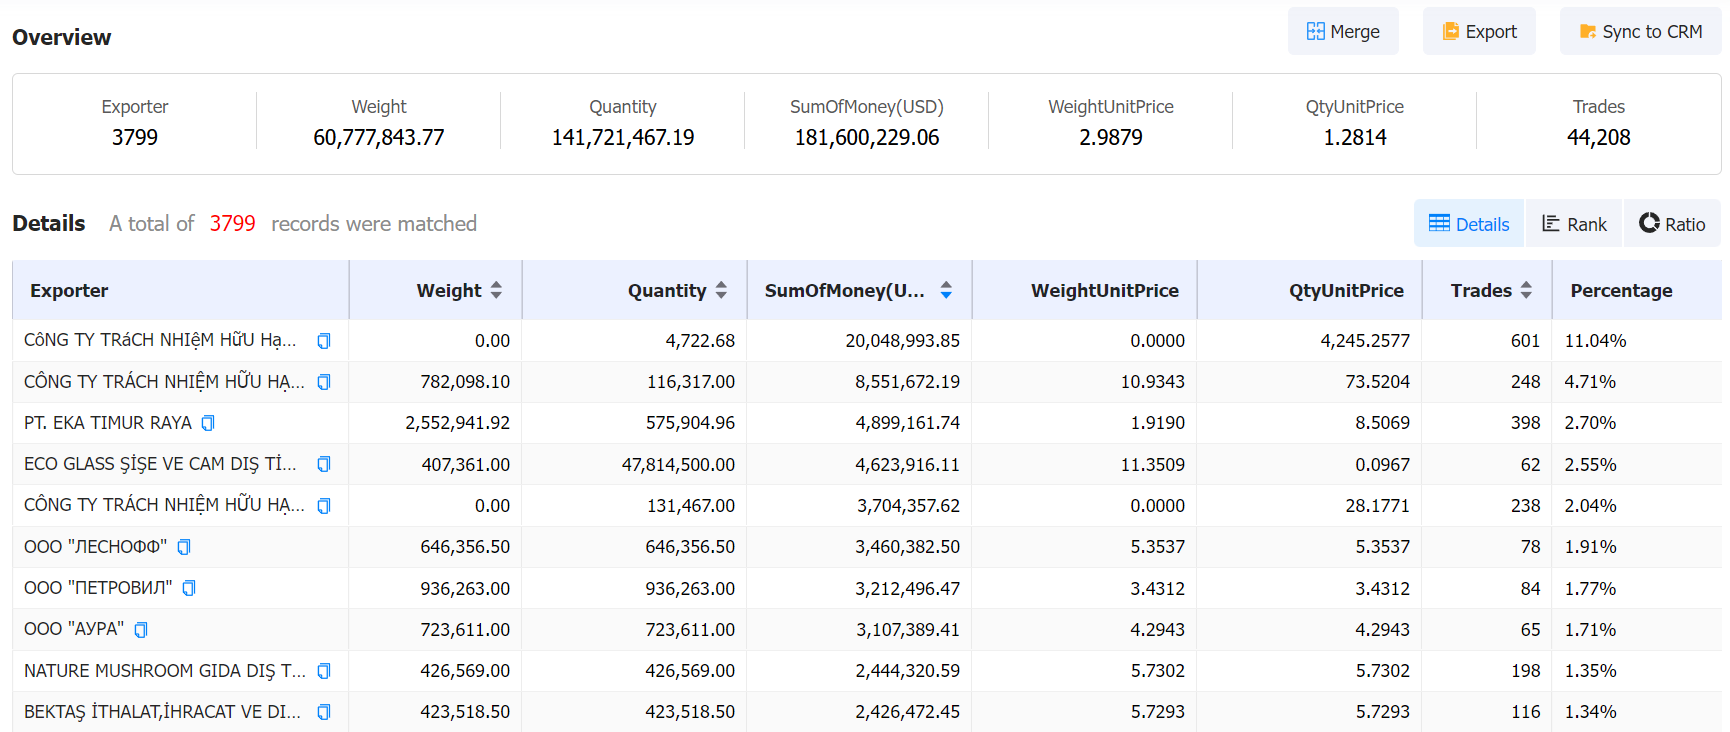Open ECO GLASS ŞİŞE VE CAM exporter
The width and height of the screenshot is (1730, 732).
pyautogui.click(x=160, y=464)
